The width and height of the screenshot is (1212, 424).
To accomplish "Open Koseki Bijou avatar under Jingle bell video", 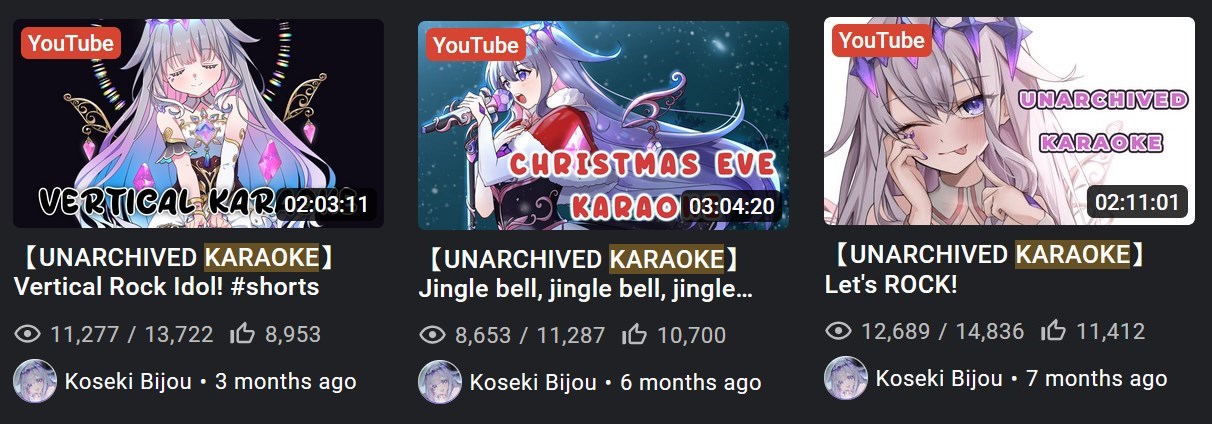I will (x=440, y=382).
